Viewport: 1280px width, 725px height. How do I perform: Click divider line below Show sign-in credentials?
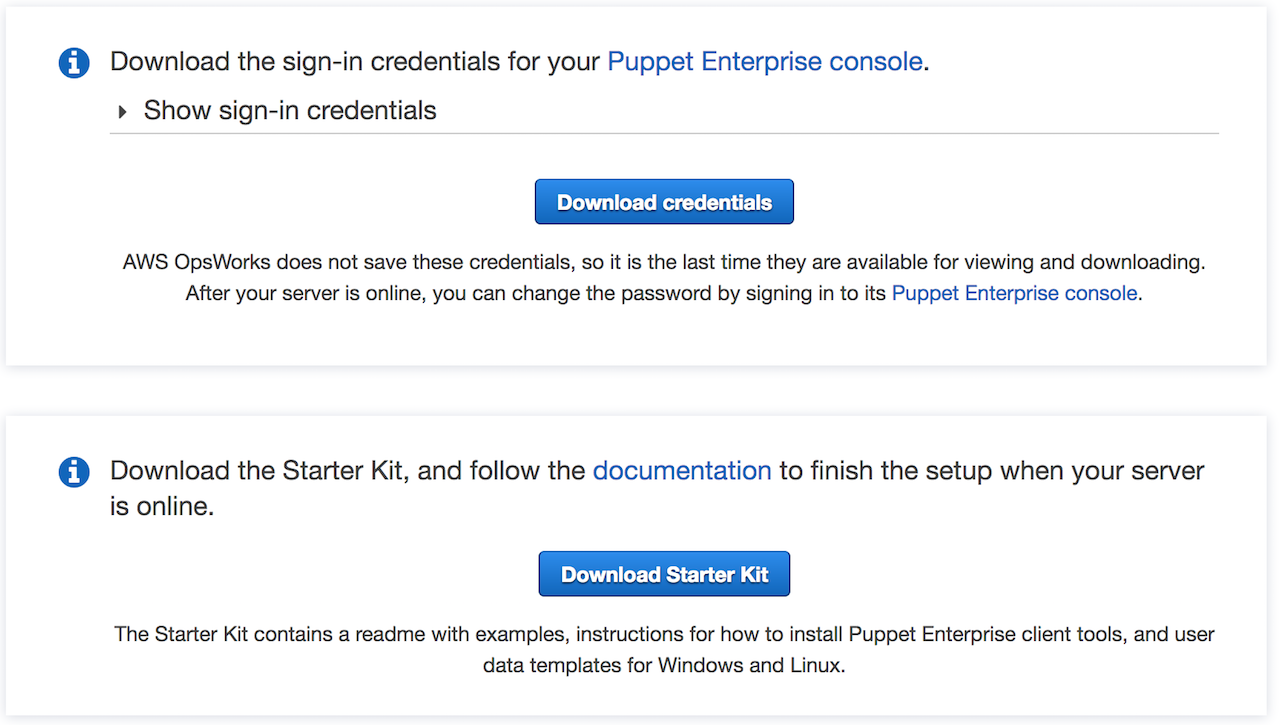664,133
